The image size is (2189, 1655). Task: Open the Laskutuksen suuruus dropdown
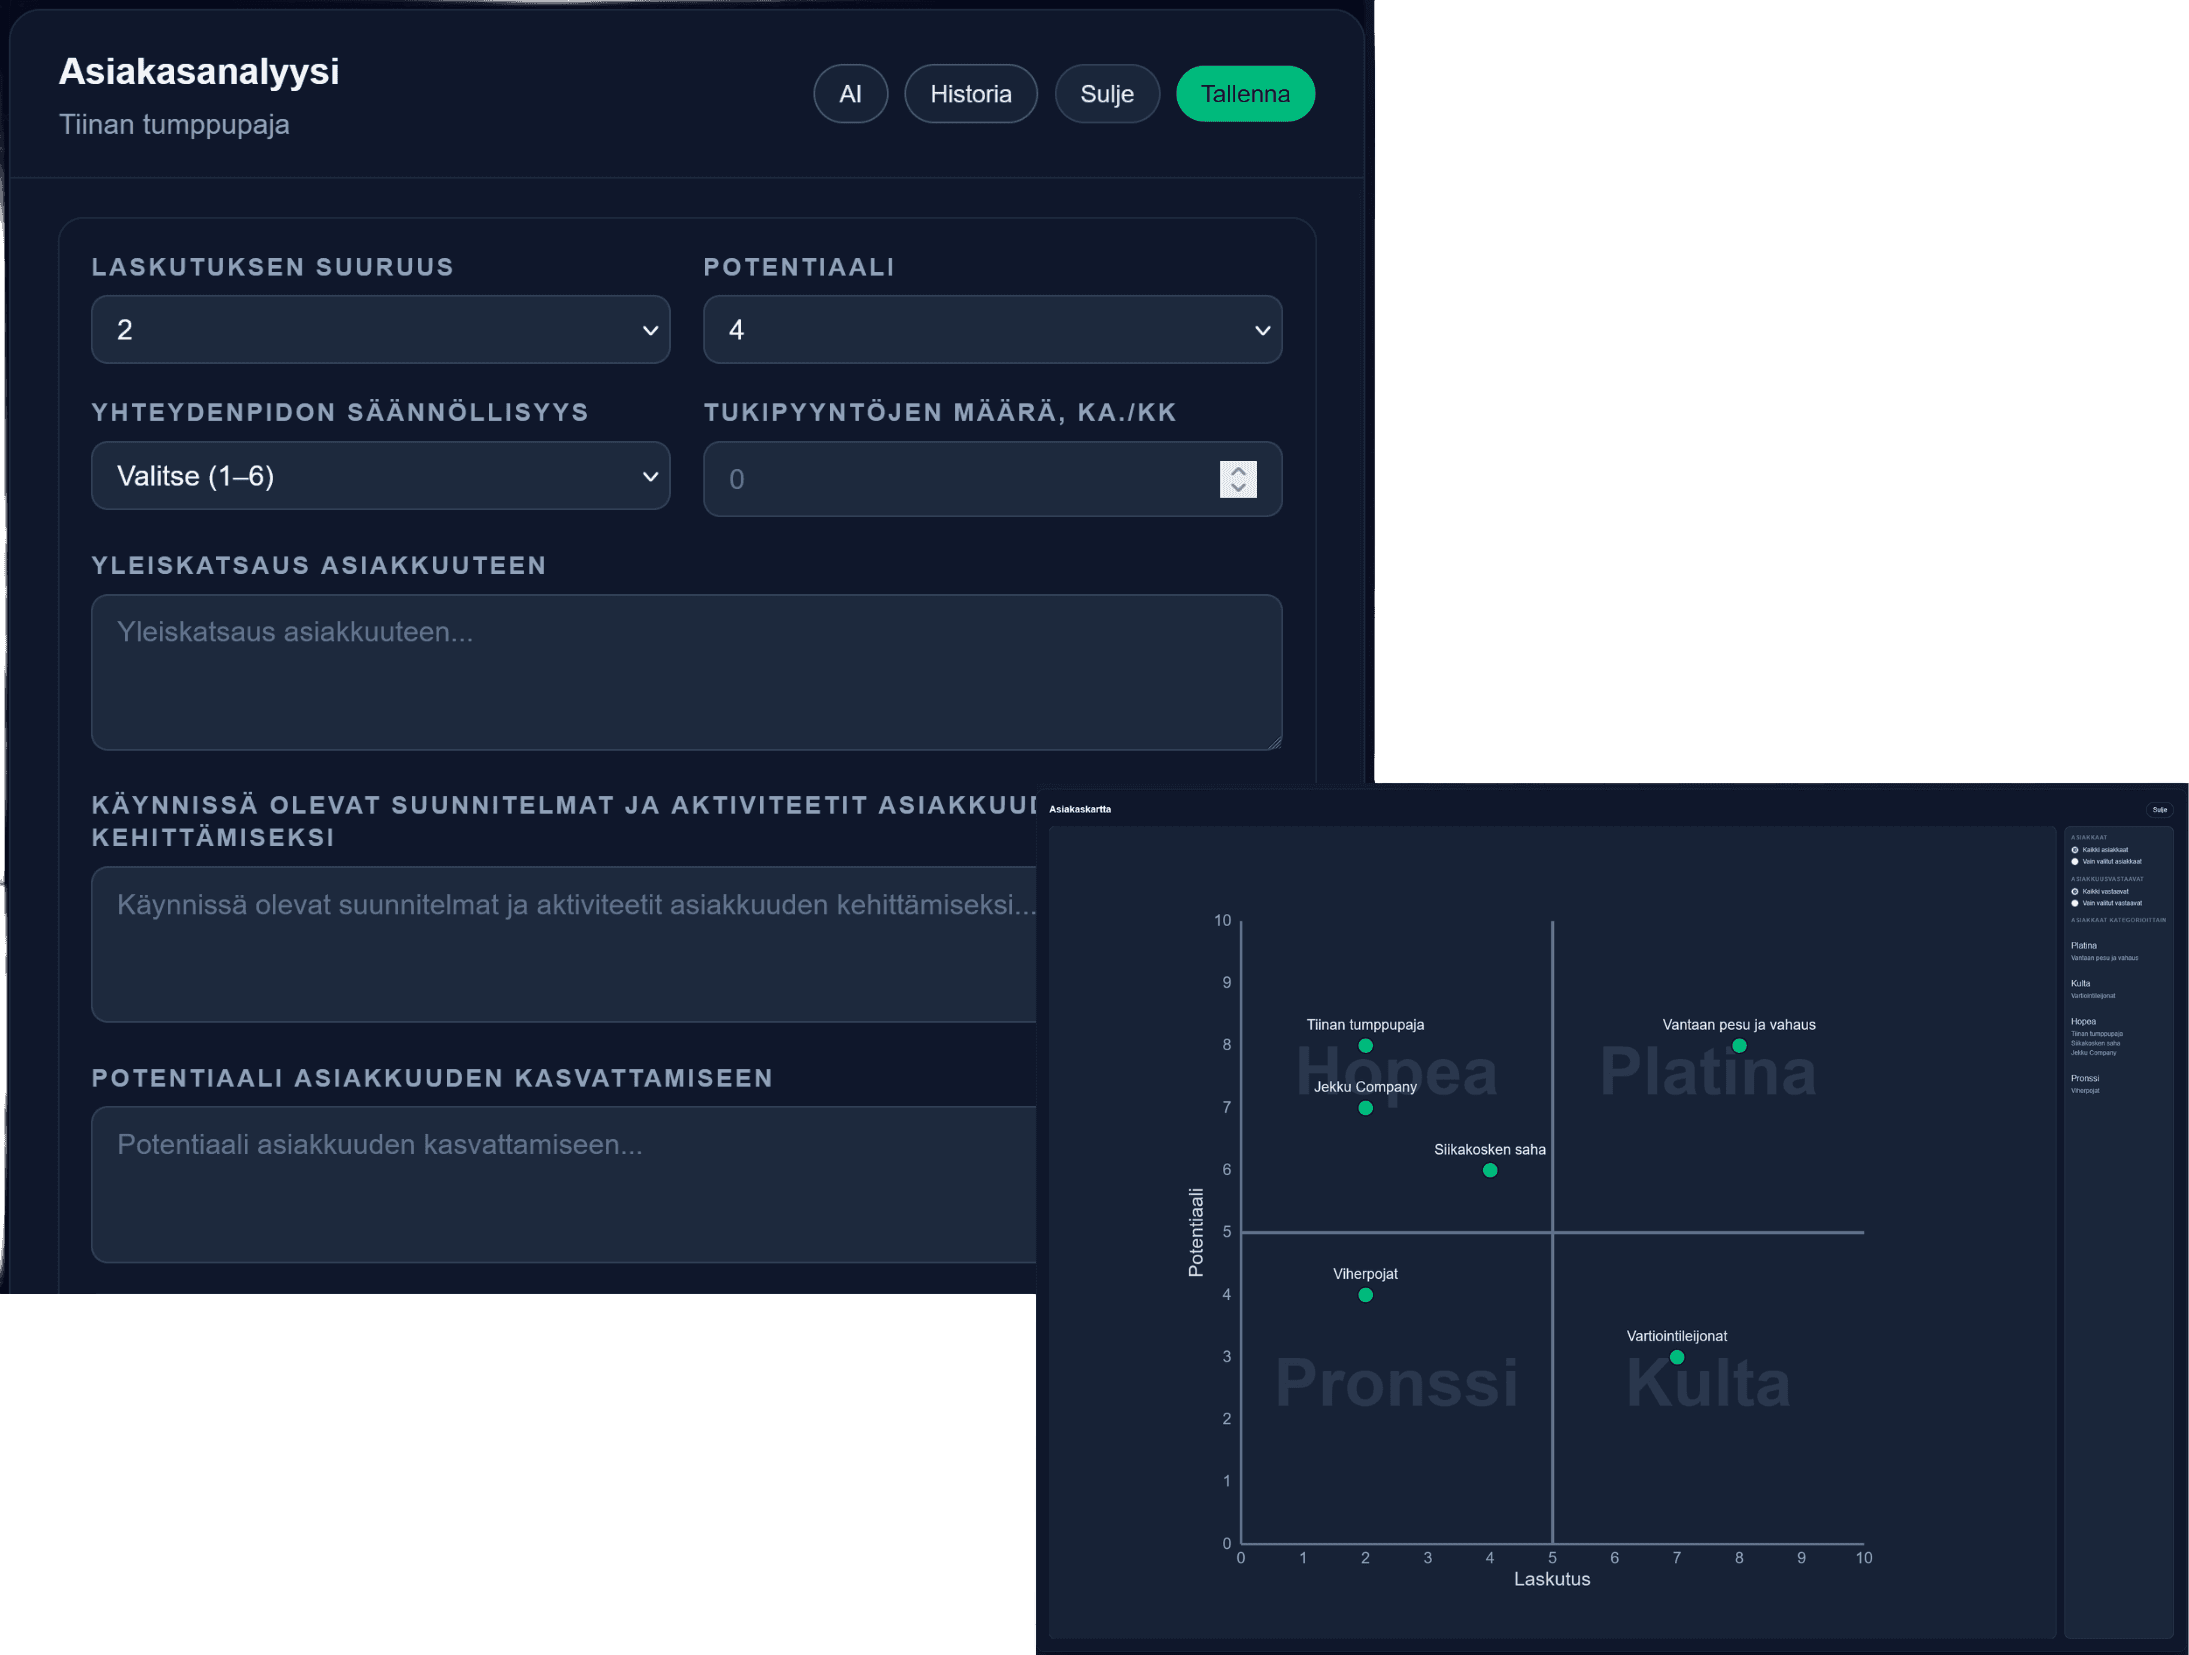[381, 329]
